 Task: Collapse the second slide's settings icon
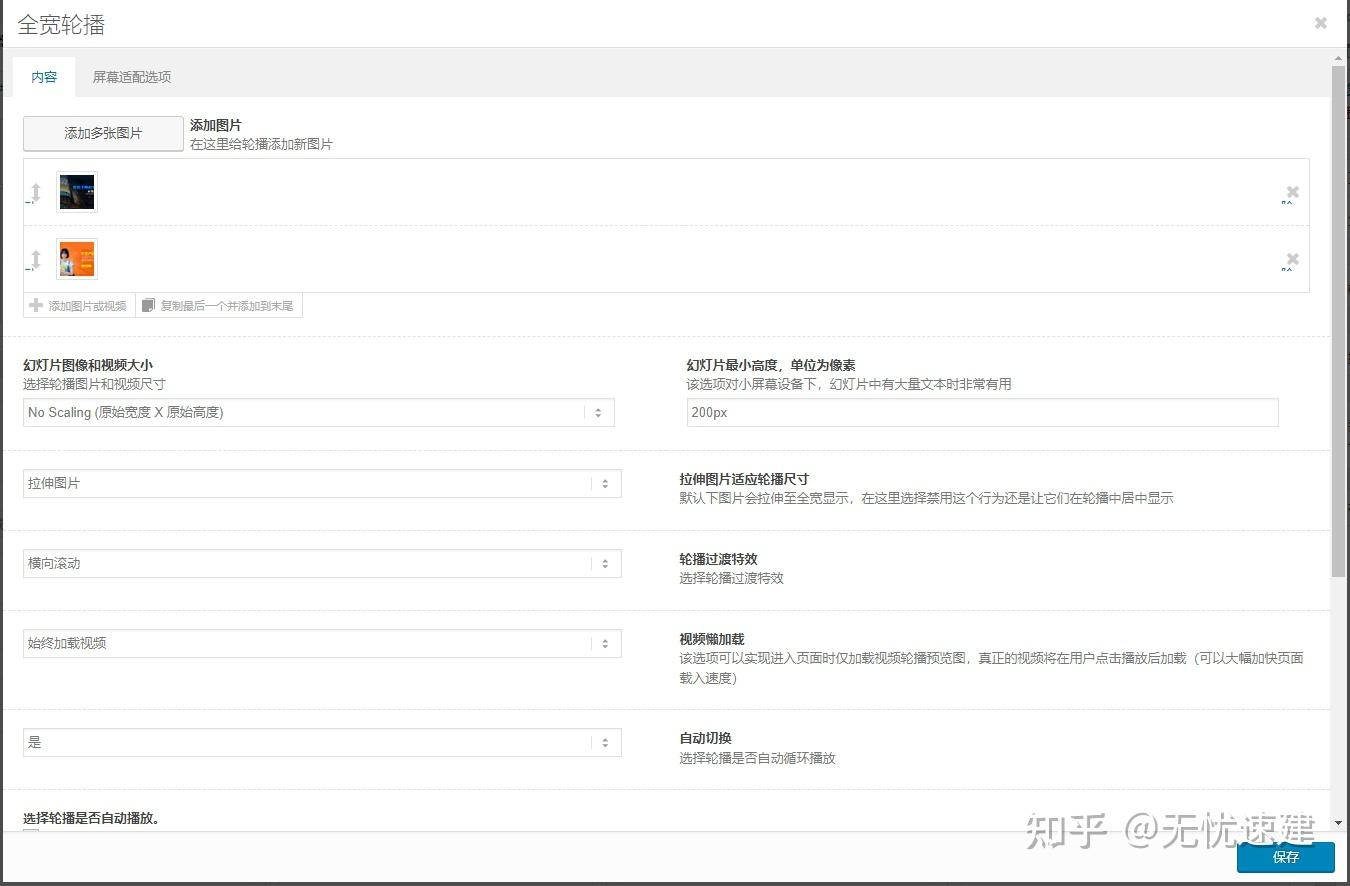[1290, 269]
